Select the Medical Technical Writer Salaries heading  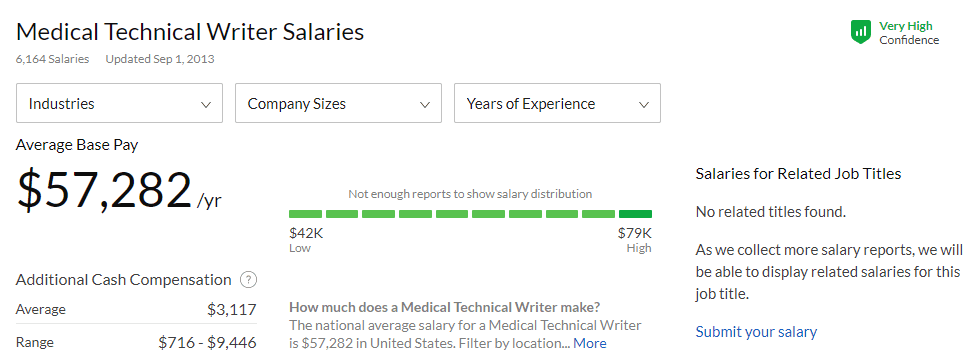click(190, 32)
